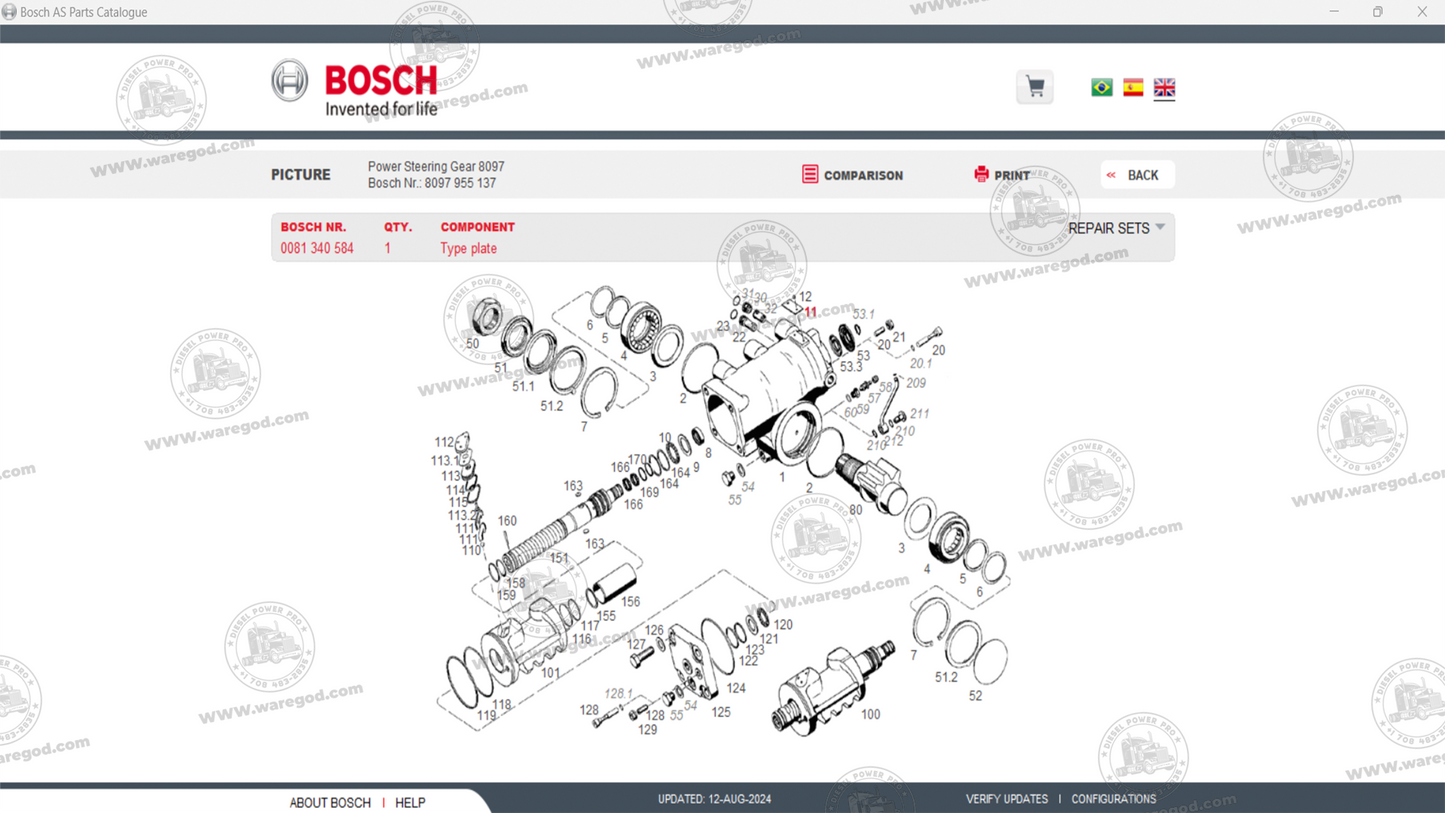Select Bosch number 0081 340 584
This screenshot has height=813, width=1445.
317,248
